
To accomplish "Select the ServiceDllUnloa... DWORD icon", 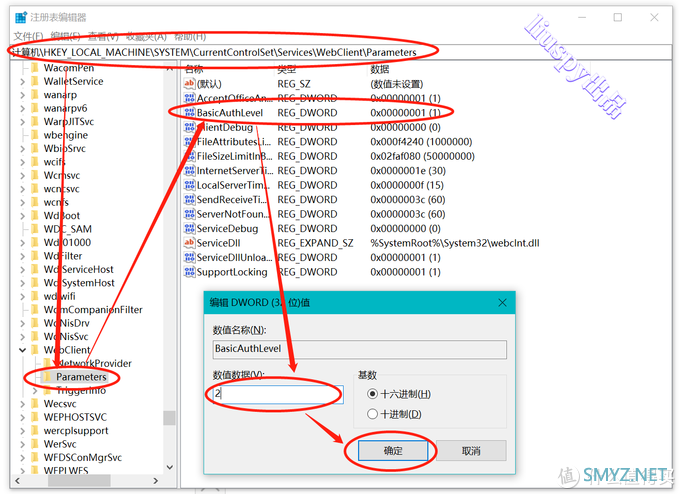I will tap(189, 258).
